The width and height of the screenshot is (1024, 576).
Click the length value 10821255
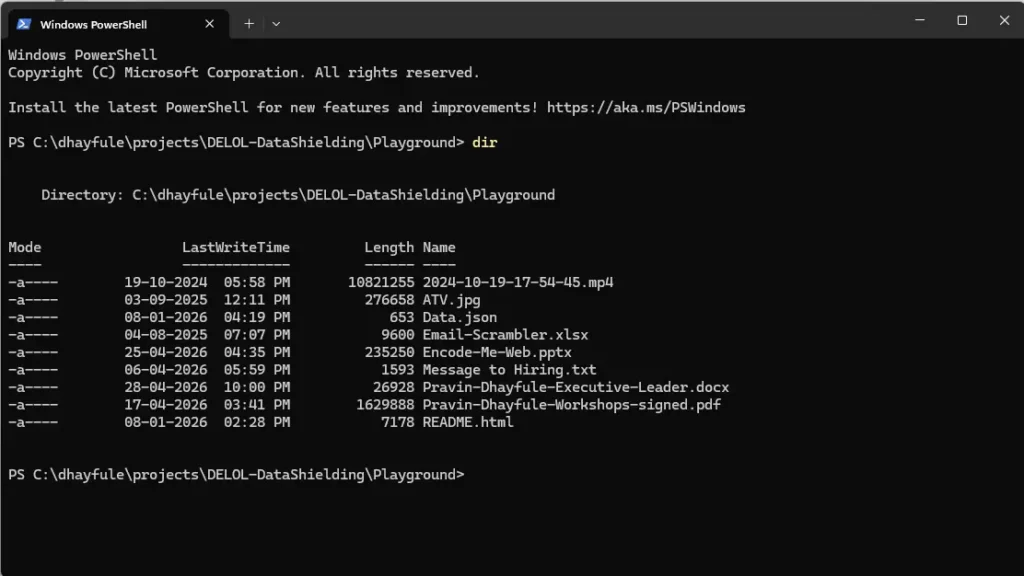coord(381,283)
